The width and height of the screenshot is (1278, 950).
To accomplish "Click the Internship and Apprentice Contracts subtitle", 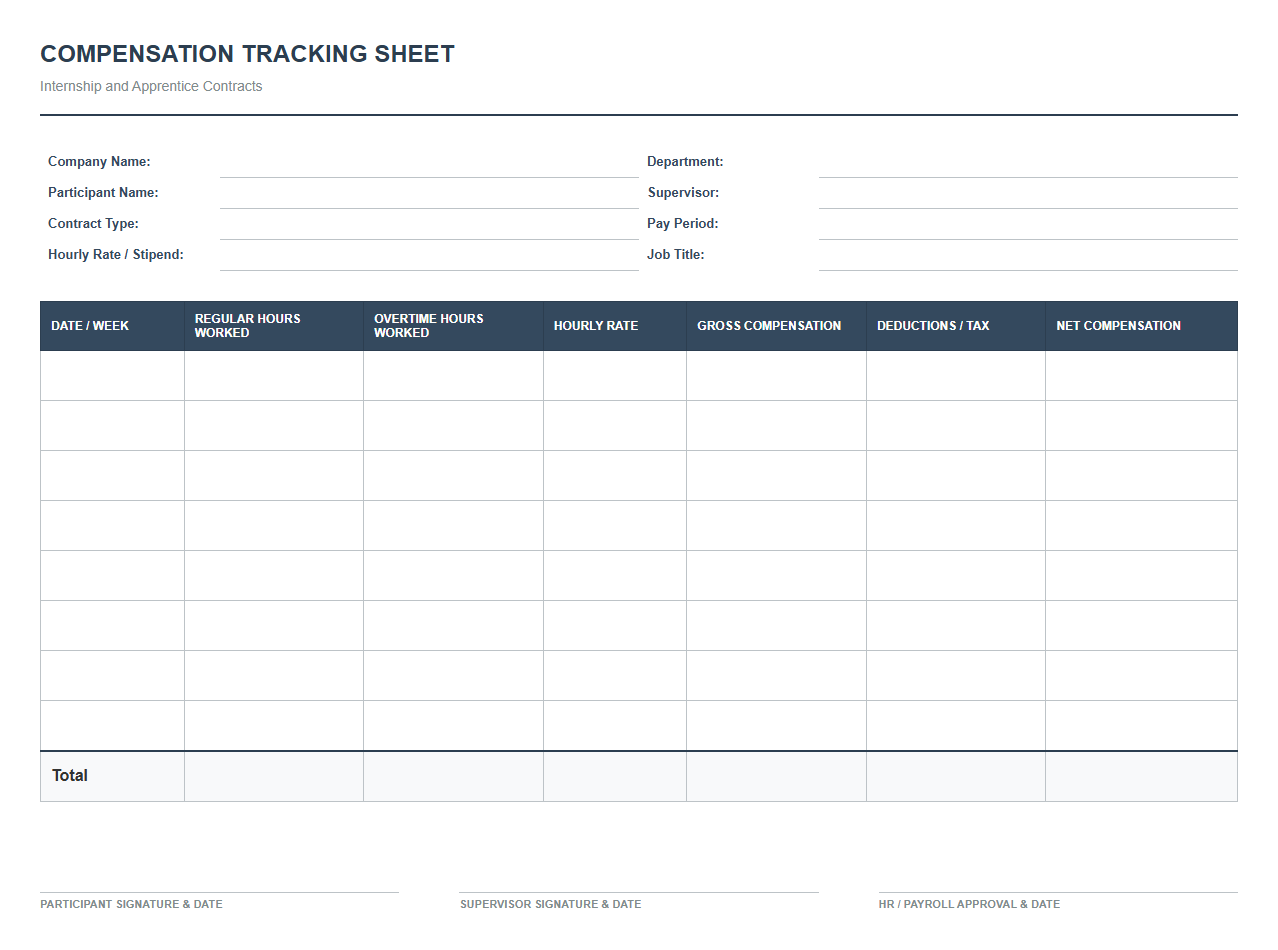I will click(x=151, y=86).
